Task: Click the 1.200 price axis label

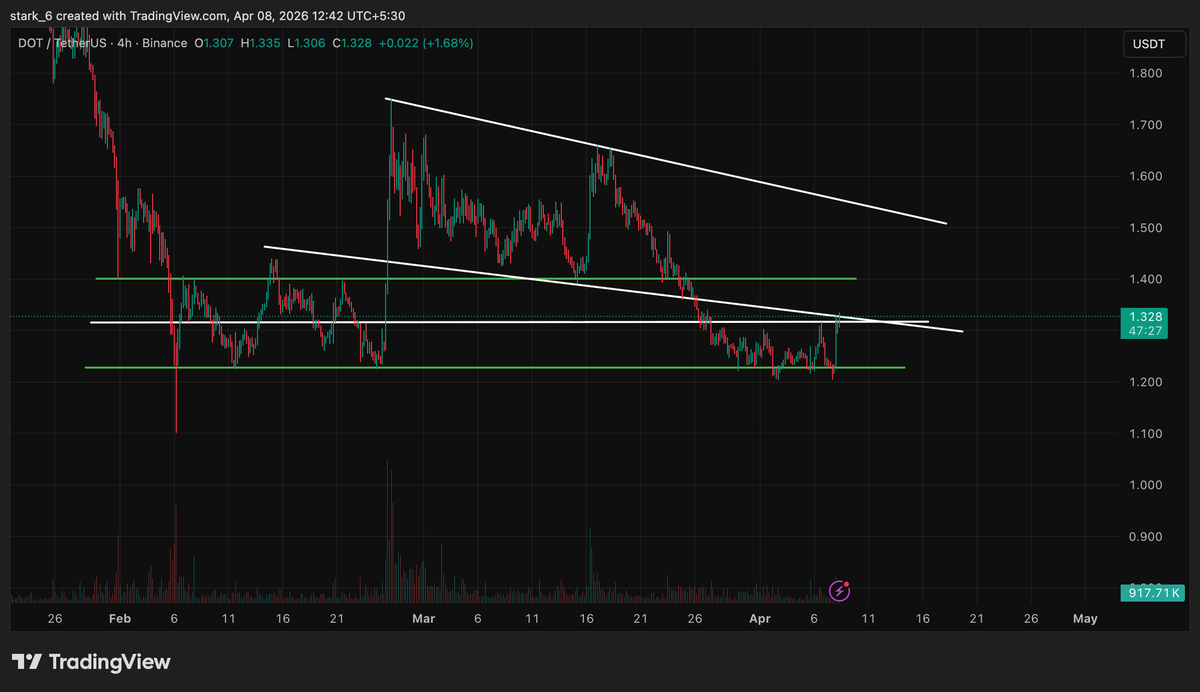Action: click(1145, 382)
